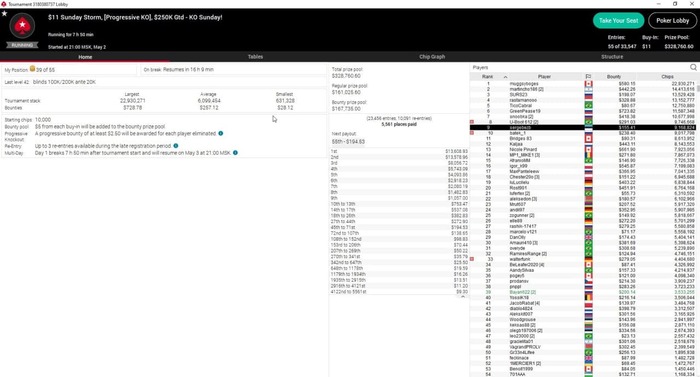Click the Last level 42 blinds text
The image size is (700, 377).
click(x=50, y=82)
